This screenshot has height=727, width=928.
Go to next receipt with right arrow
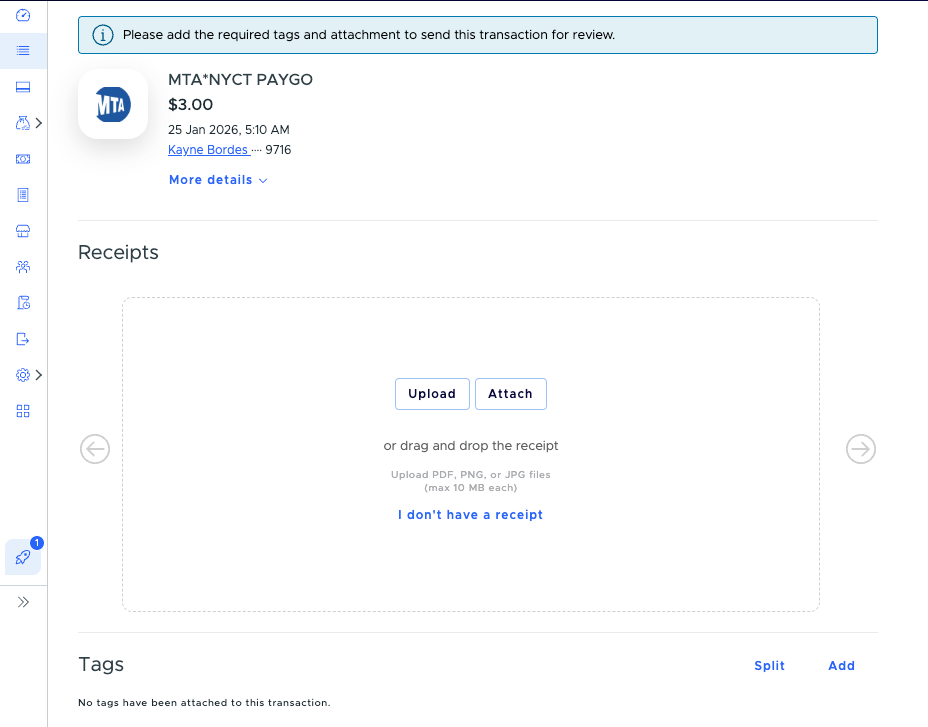click(x=861, y=449)
